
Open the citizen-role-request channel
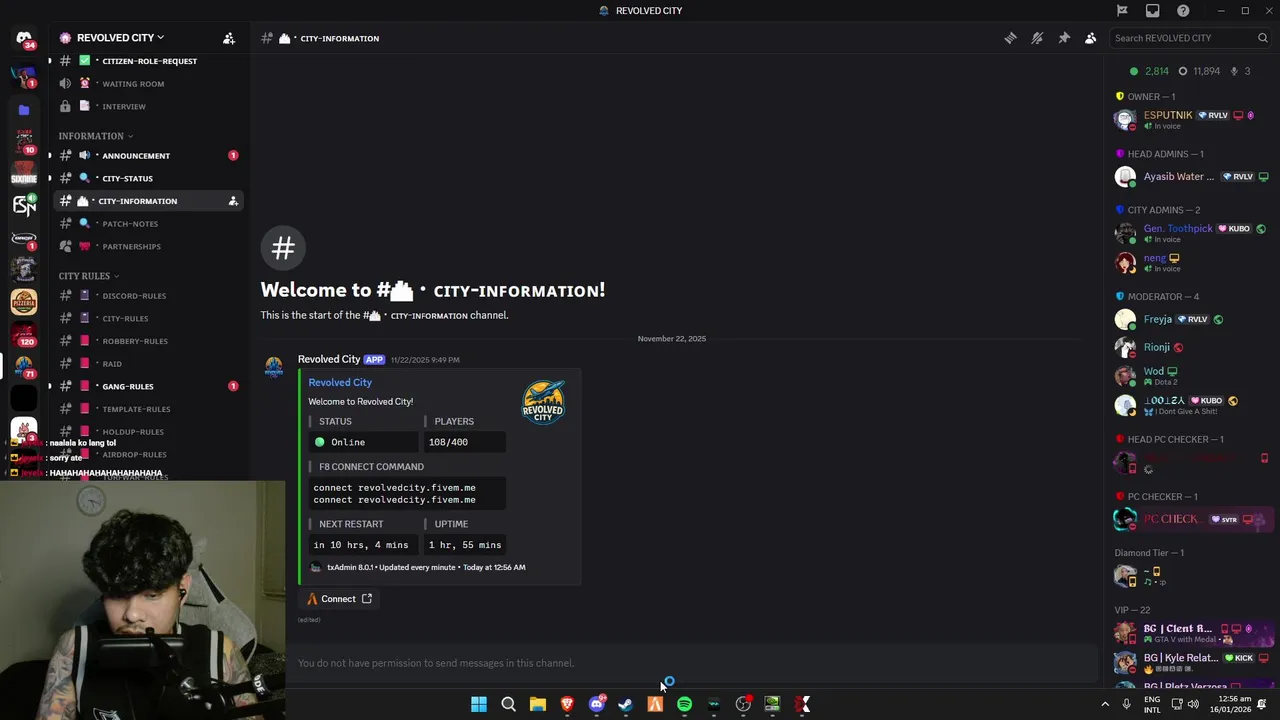[x=146, y=61]
